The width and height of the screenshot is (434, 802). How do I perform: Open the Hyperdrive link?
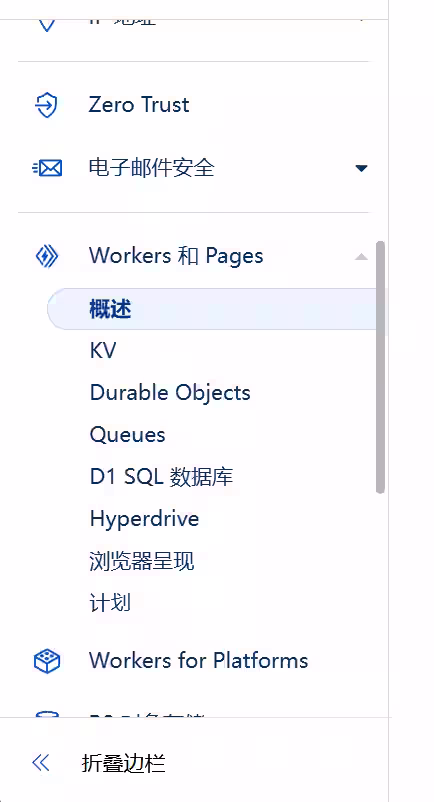[x=144, y=519]
